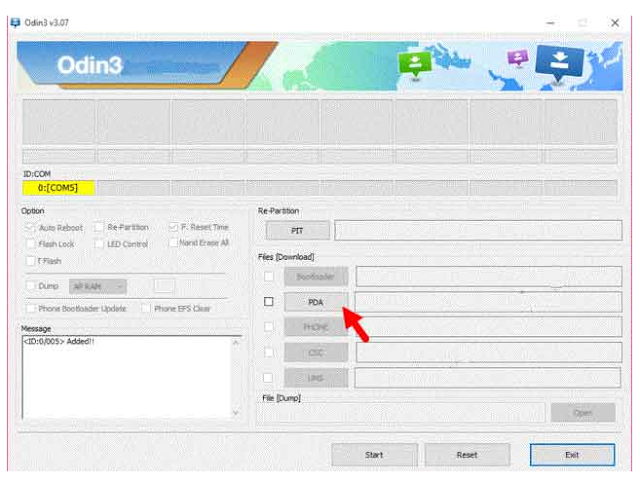The height and width of the screenshot is (483, 640).
Task: Check Phone Bootloader Update option
Action: (31, 308)
